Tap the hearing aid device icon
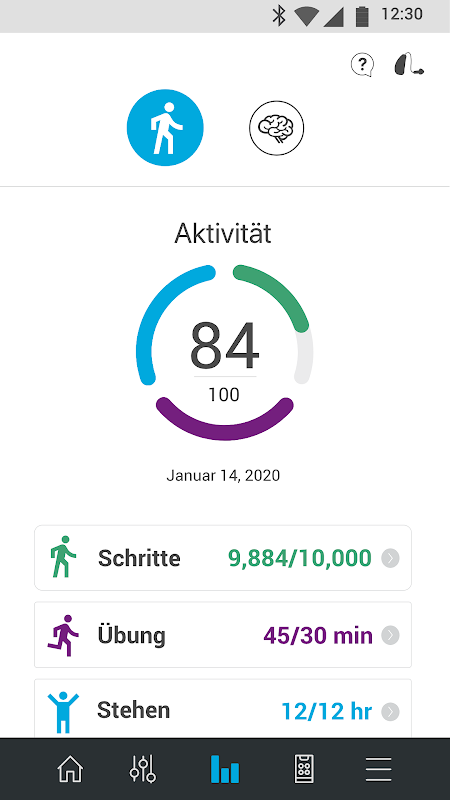This screenshot has width=450, height=800. [x=409, y=64]
